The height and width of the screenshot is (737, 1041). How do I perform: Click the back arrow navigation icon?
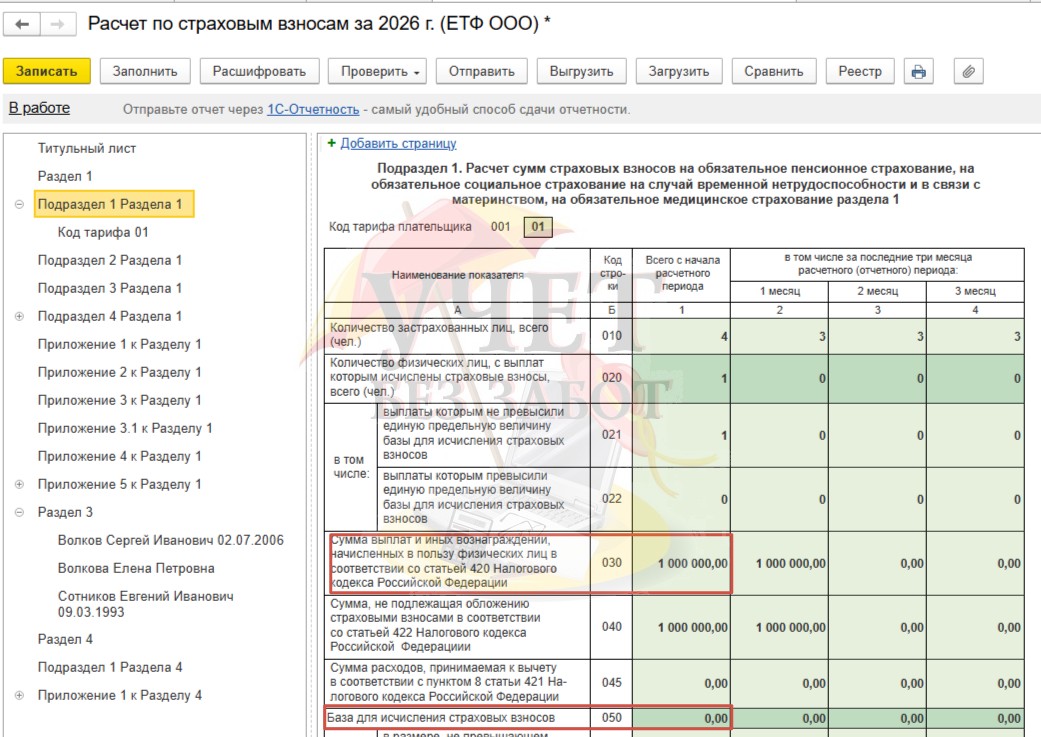(x=22, y=25)
